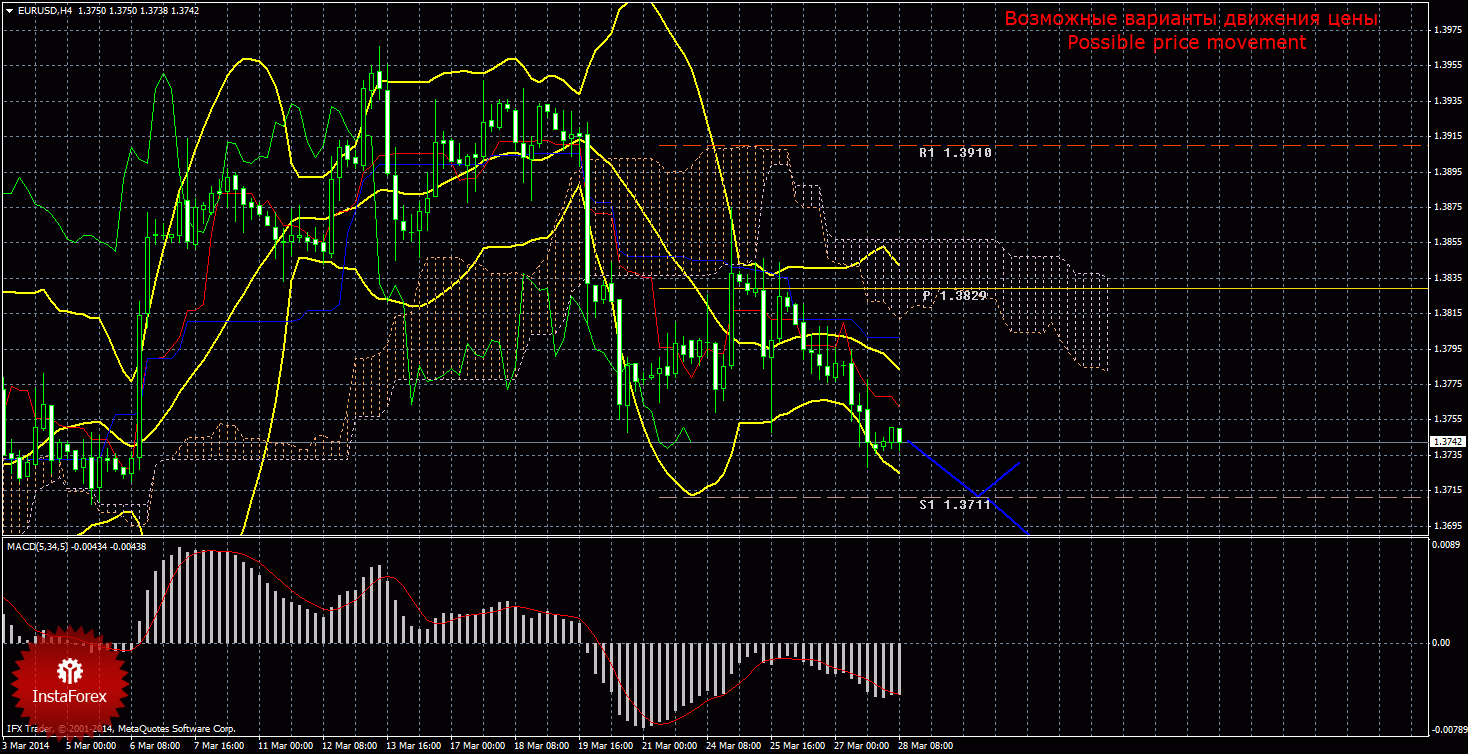Viewport: 1468px width, 754px height.
Task: Select the 0.0089 MACD scale value
Action: (1446, 545)
